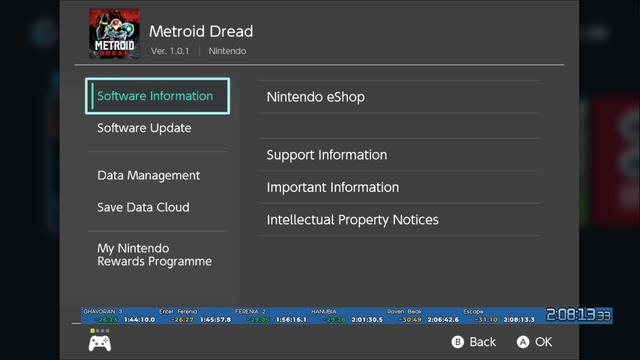The image size is (640, 360).
Task: Open Save Data Cloud settings
Action: click(x=143, y=207)
